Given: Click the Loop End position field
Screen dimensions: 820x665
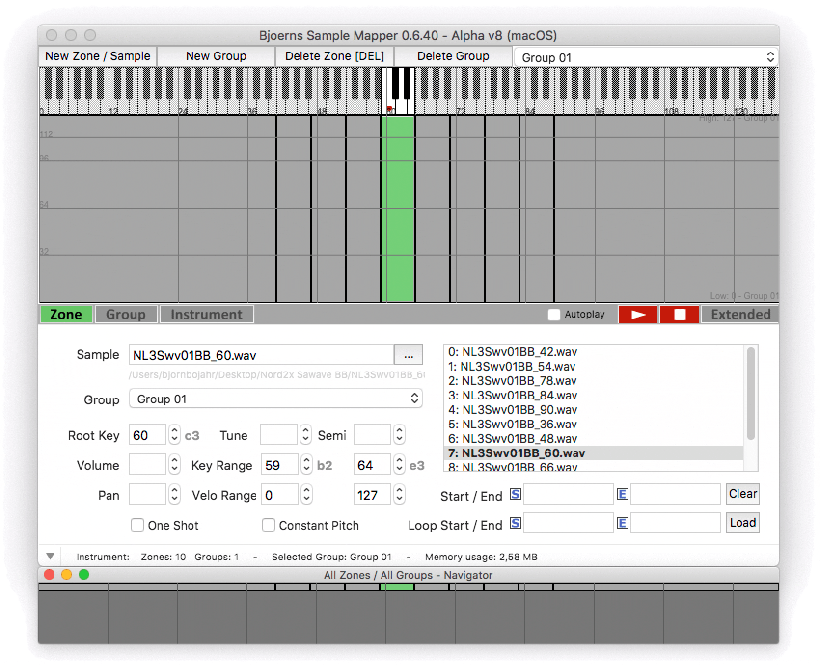Looking at the screenshot, I should click(676, 523).
